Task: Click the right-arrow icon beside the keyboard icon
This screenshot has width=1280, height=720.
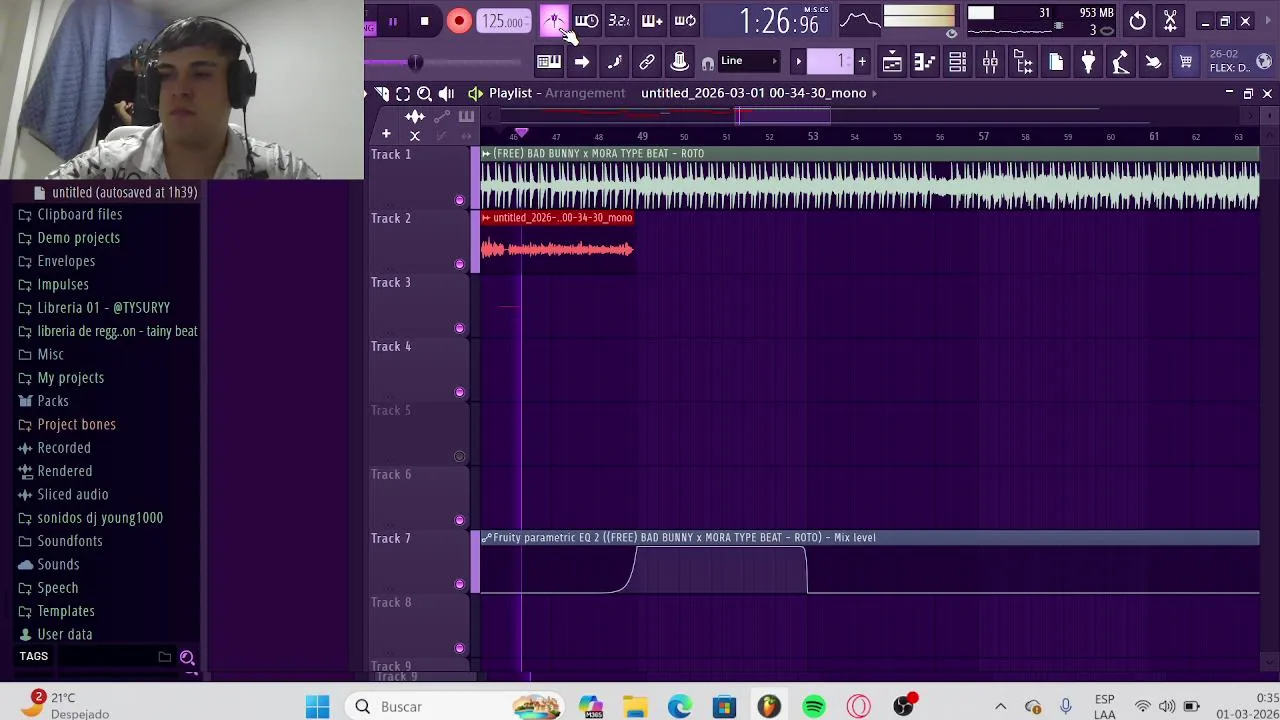Action: [x=581, y=62]
